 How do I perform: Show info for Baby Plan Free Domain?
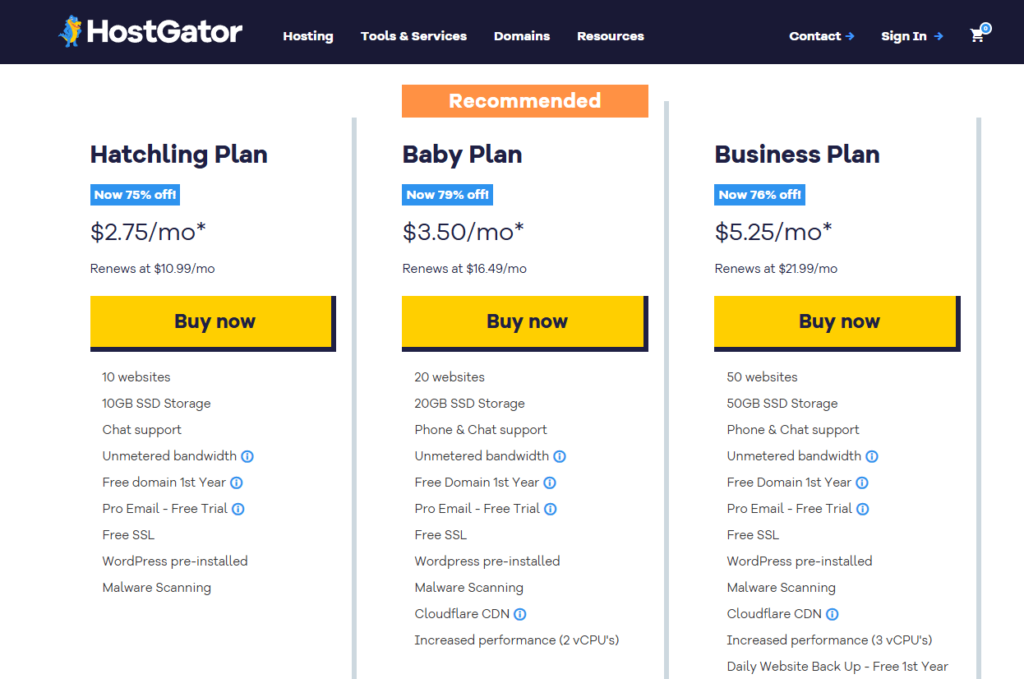click(550, 483)
